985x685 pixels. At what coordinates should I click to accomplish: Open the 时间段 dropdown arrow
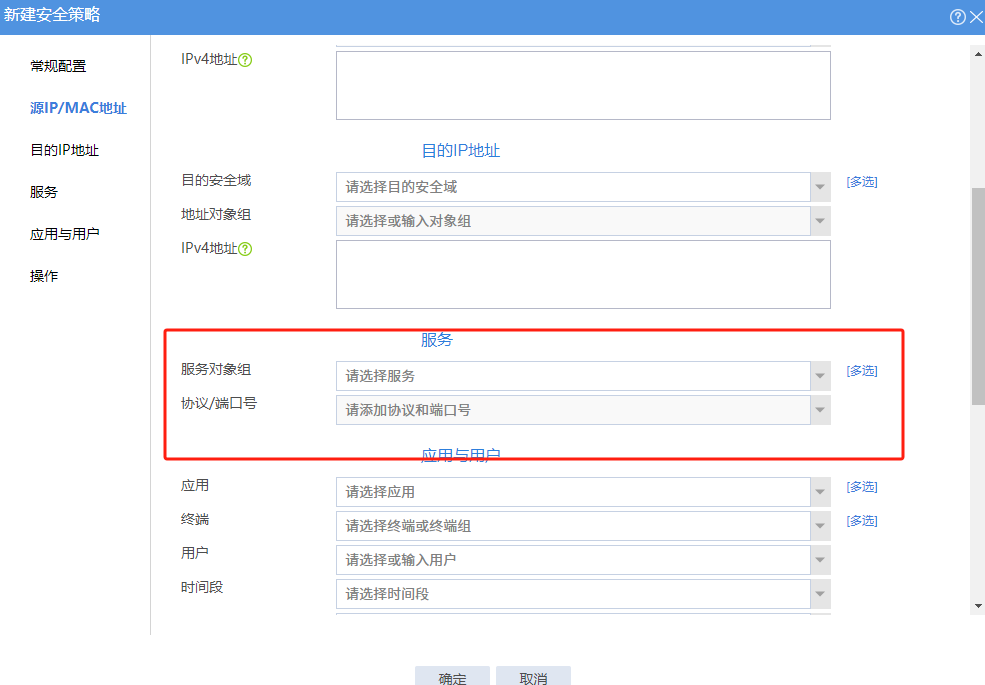click(820, 594)
